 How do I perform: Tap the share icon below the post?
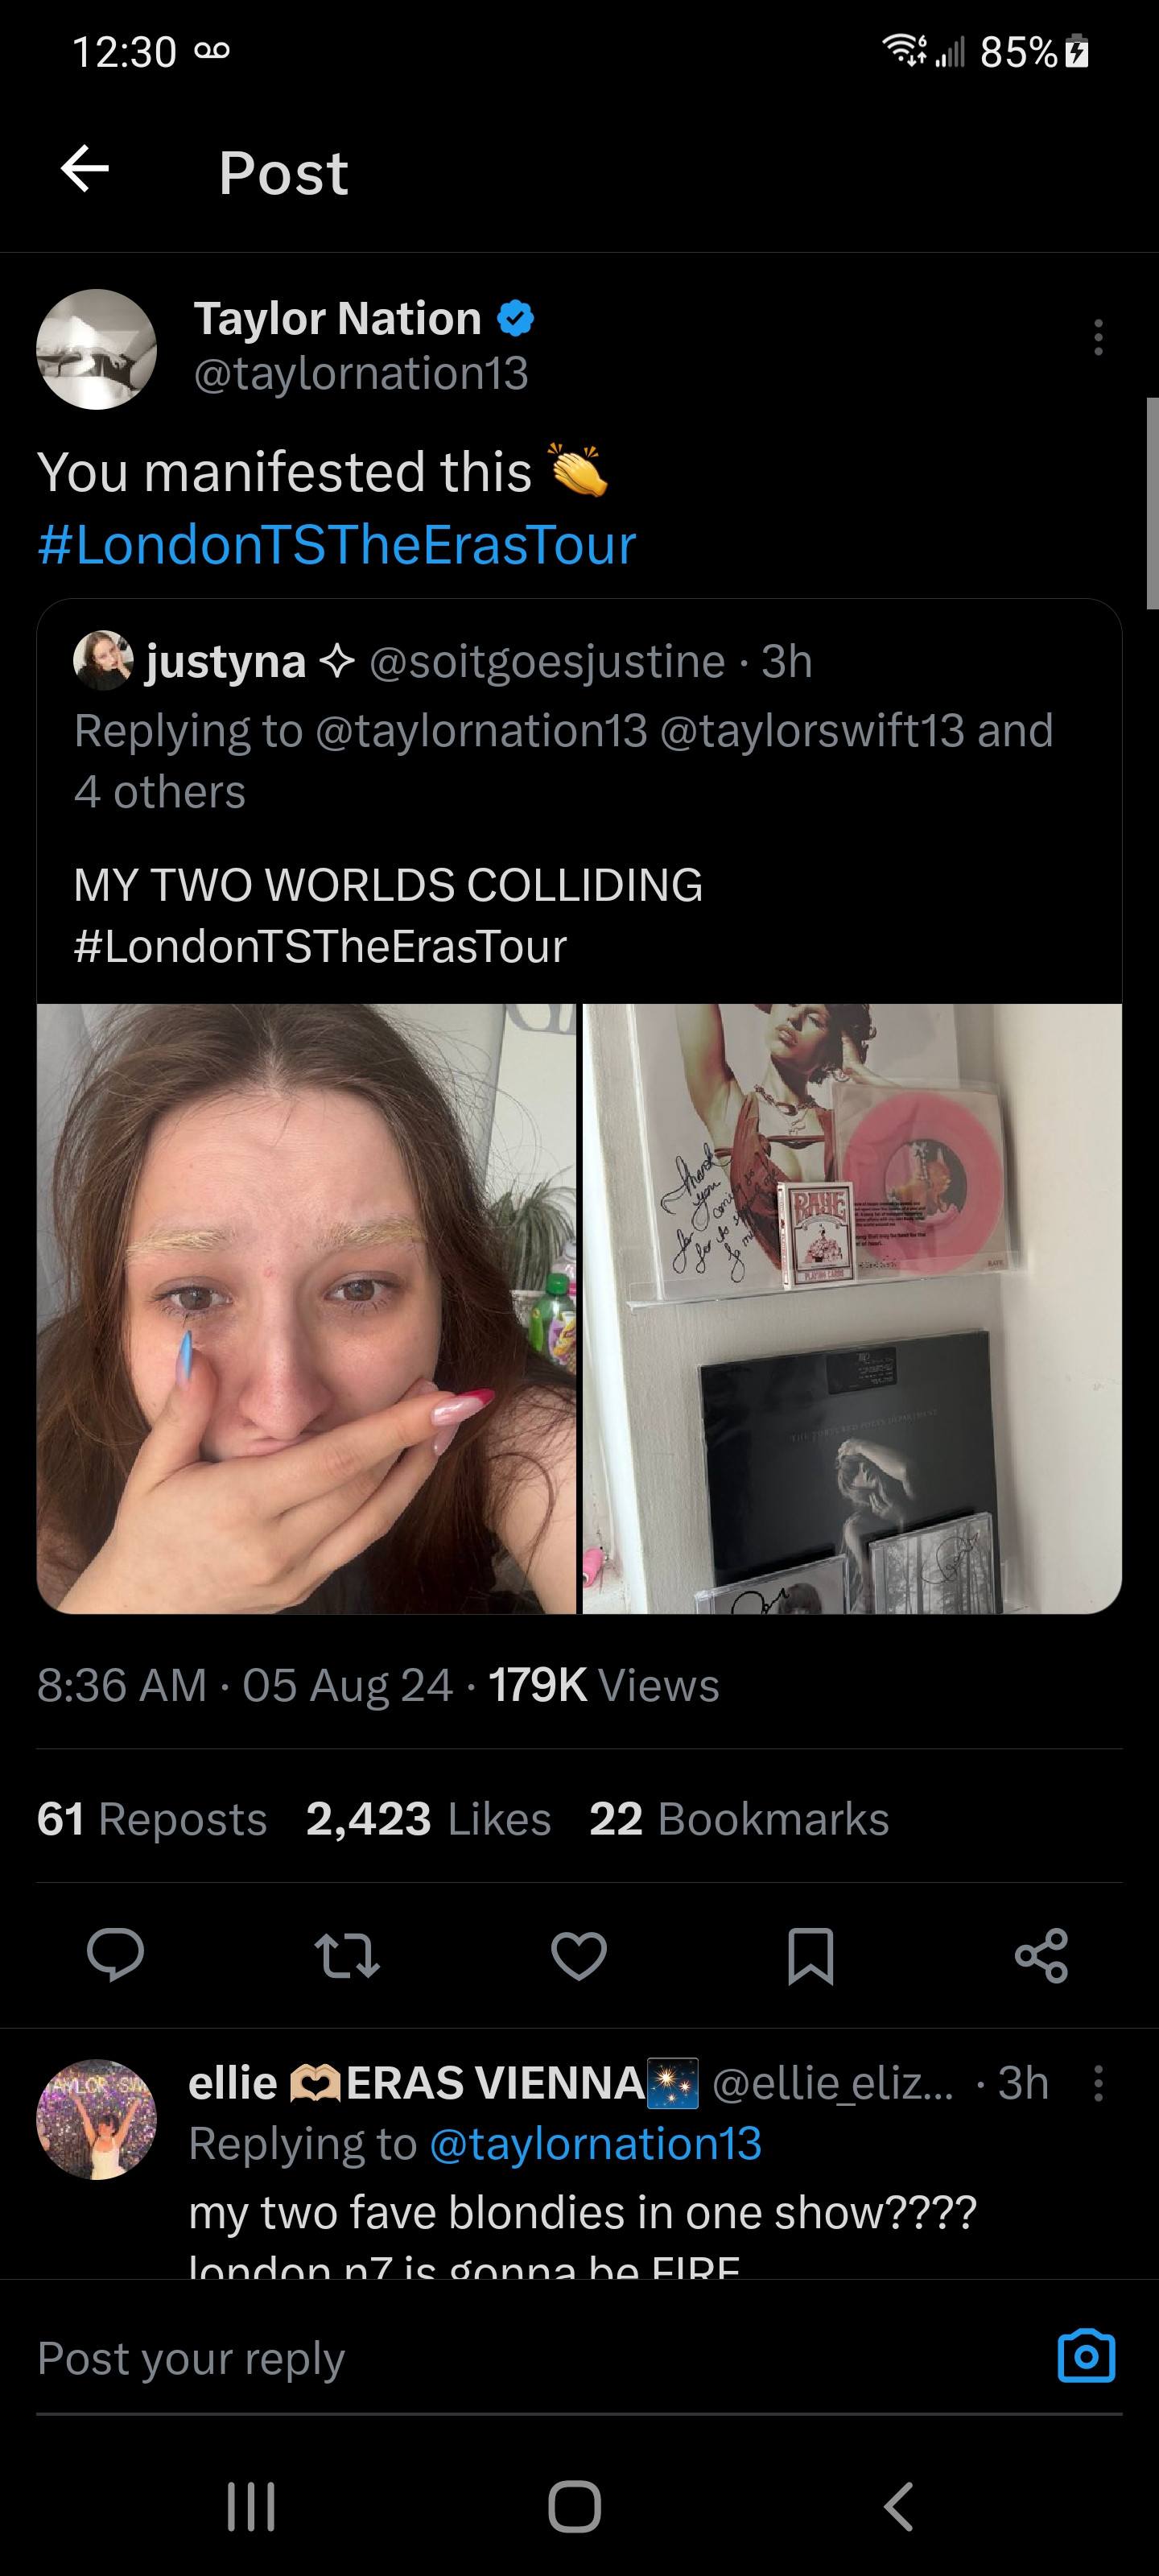pos(1041,1956)
